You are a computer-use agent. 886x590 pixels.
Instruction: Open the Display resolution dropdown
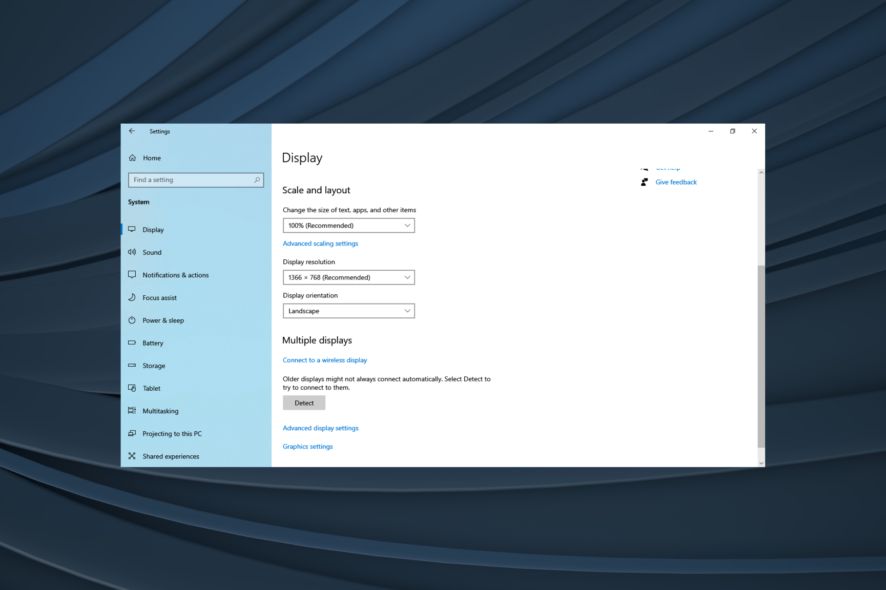point(348,277)
